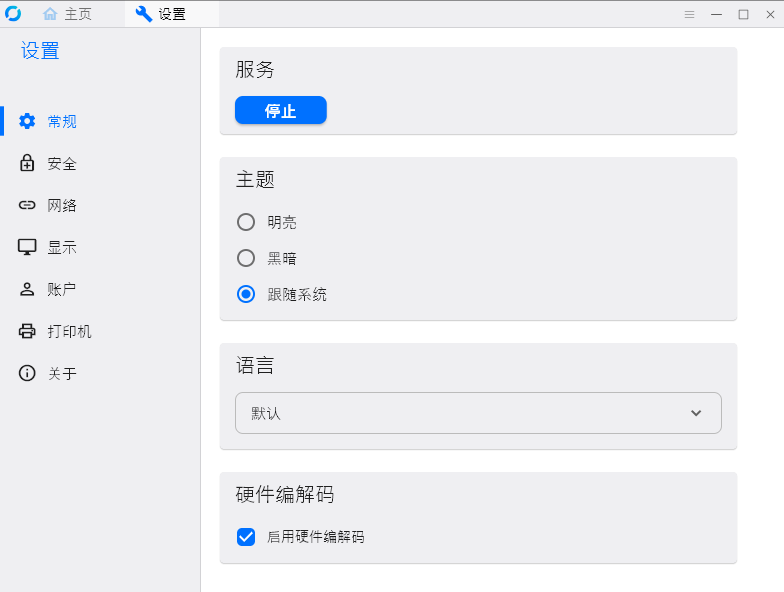Select the 黑暗 dark theme option

click(x=246, y=258)
